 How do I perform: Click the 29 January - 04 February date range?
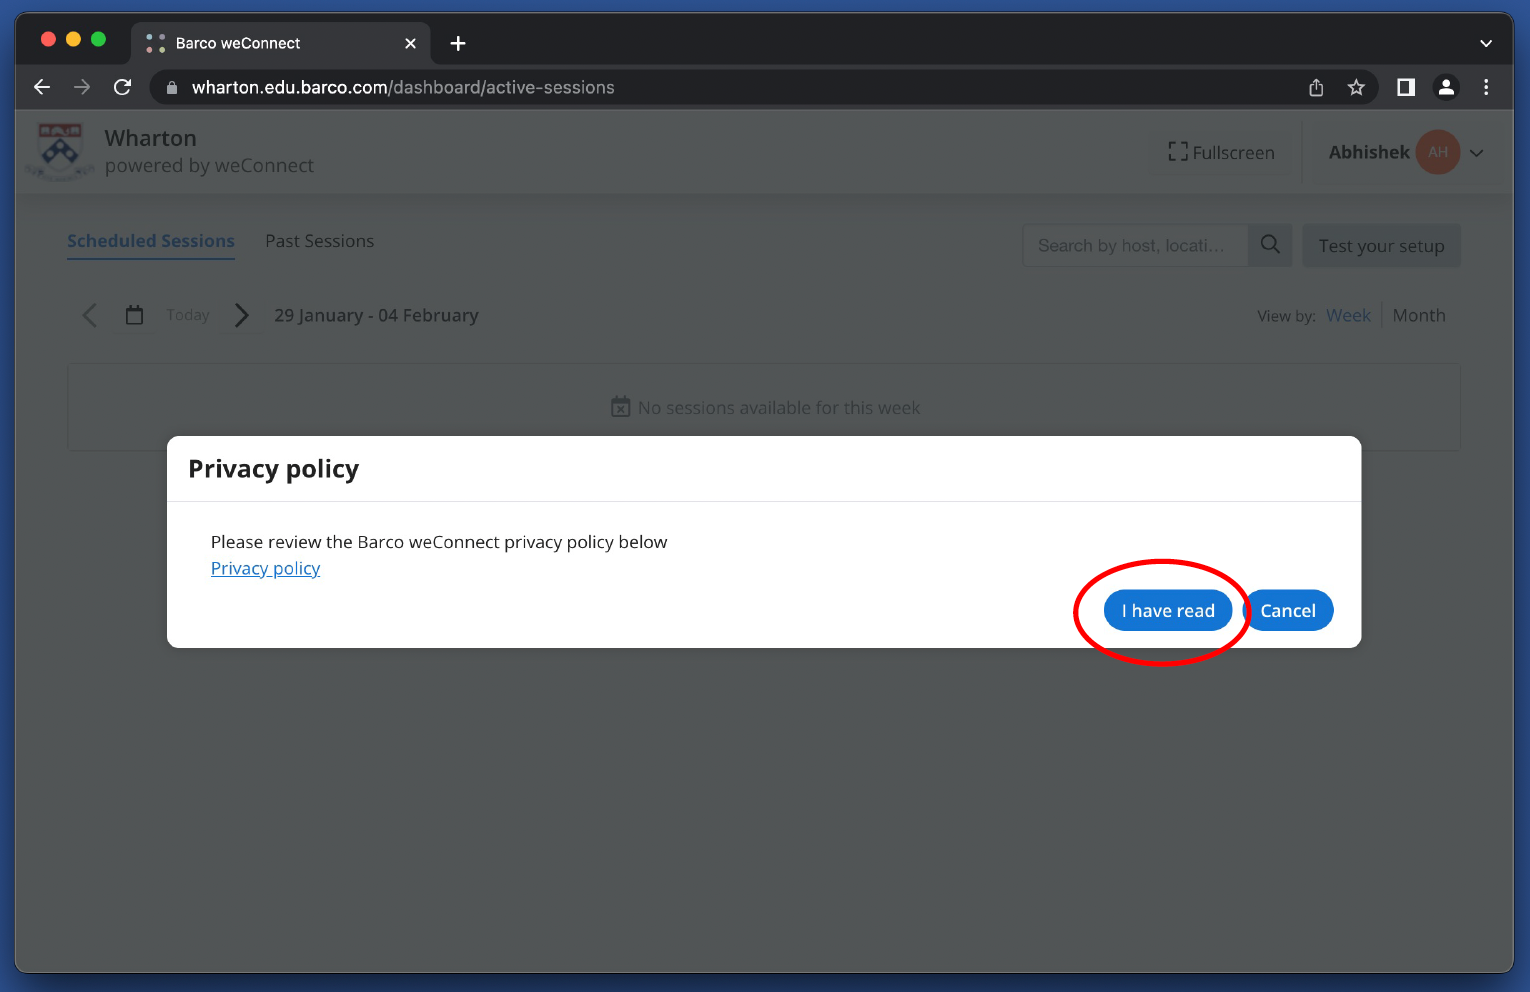pos(376,315)
